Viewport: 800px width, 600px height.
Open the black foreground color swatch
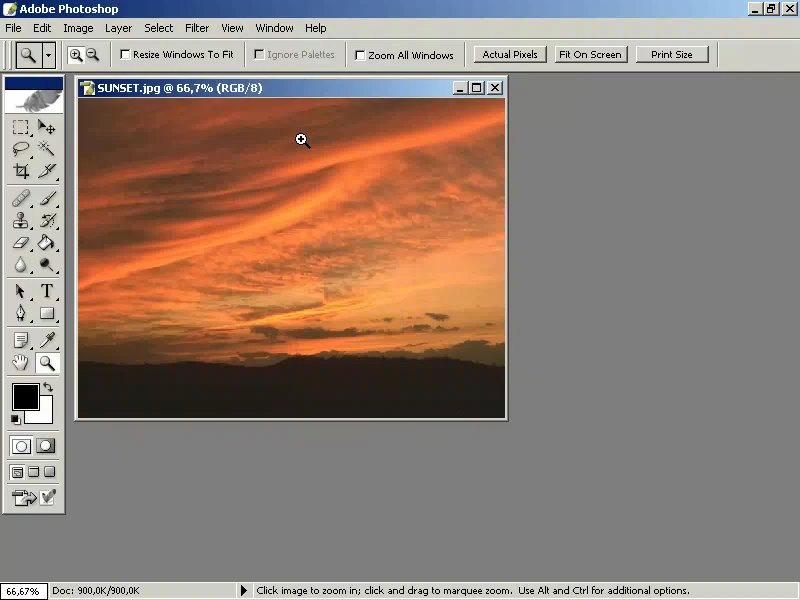tap(26, 396)
